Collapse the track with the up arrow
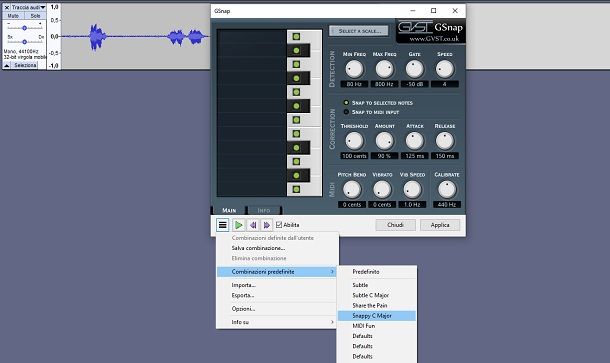 [7, 65]
